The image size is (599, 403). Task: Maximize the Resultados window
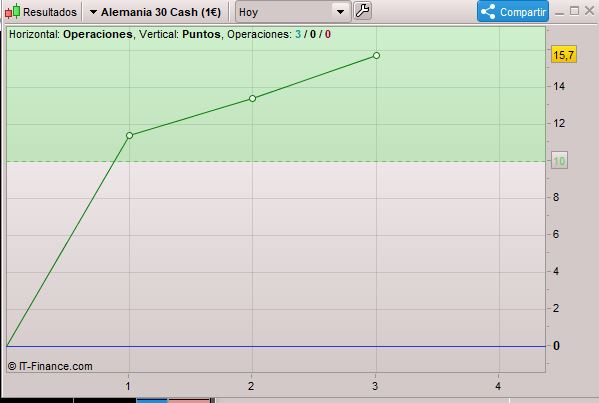pyautogui.click(x=574, y=11)
